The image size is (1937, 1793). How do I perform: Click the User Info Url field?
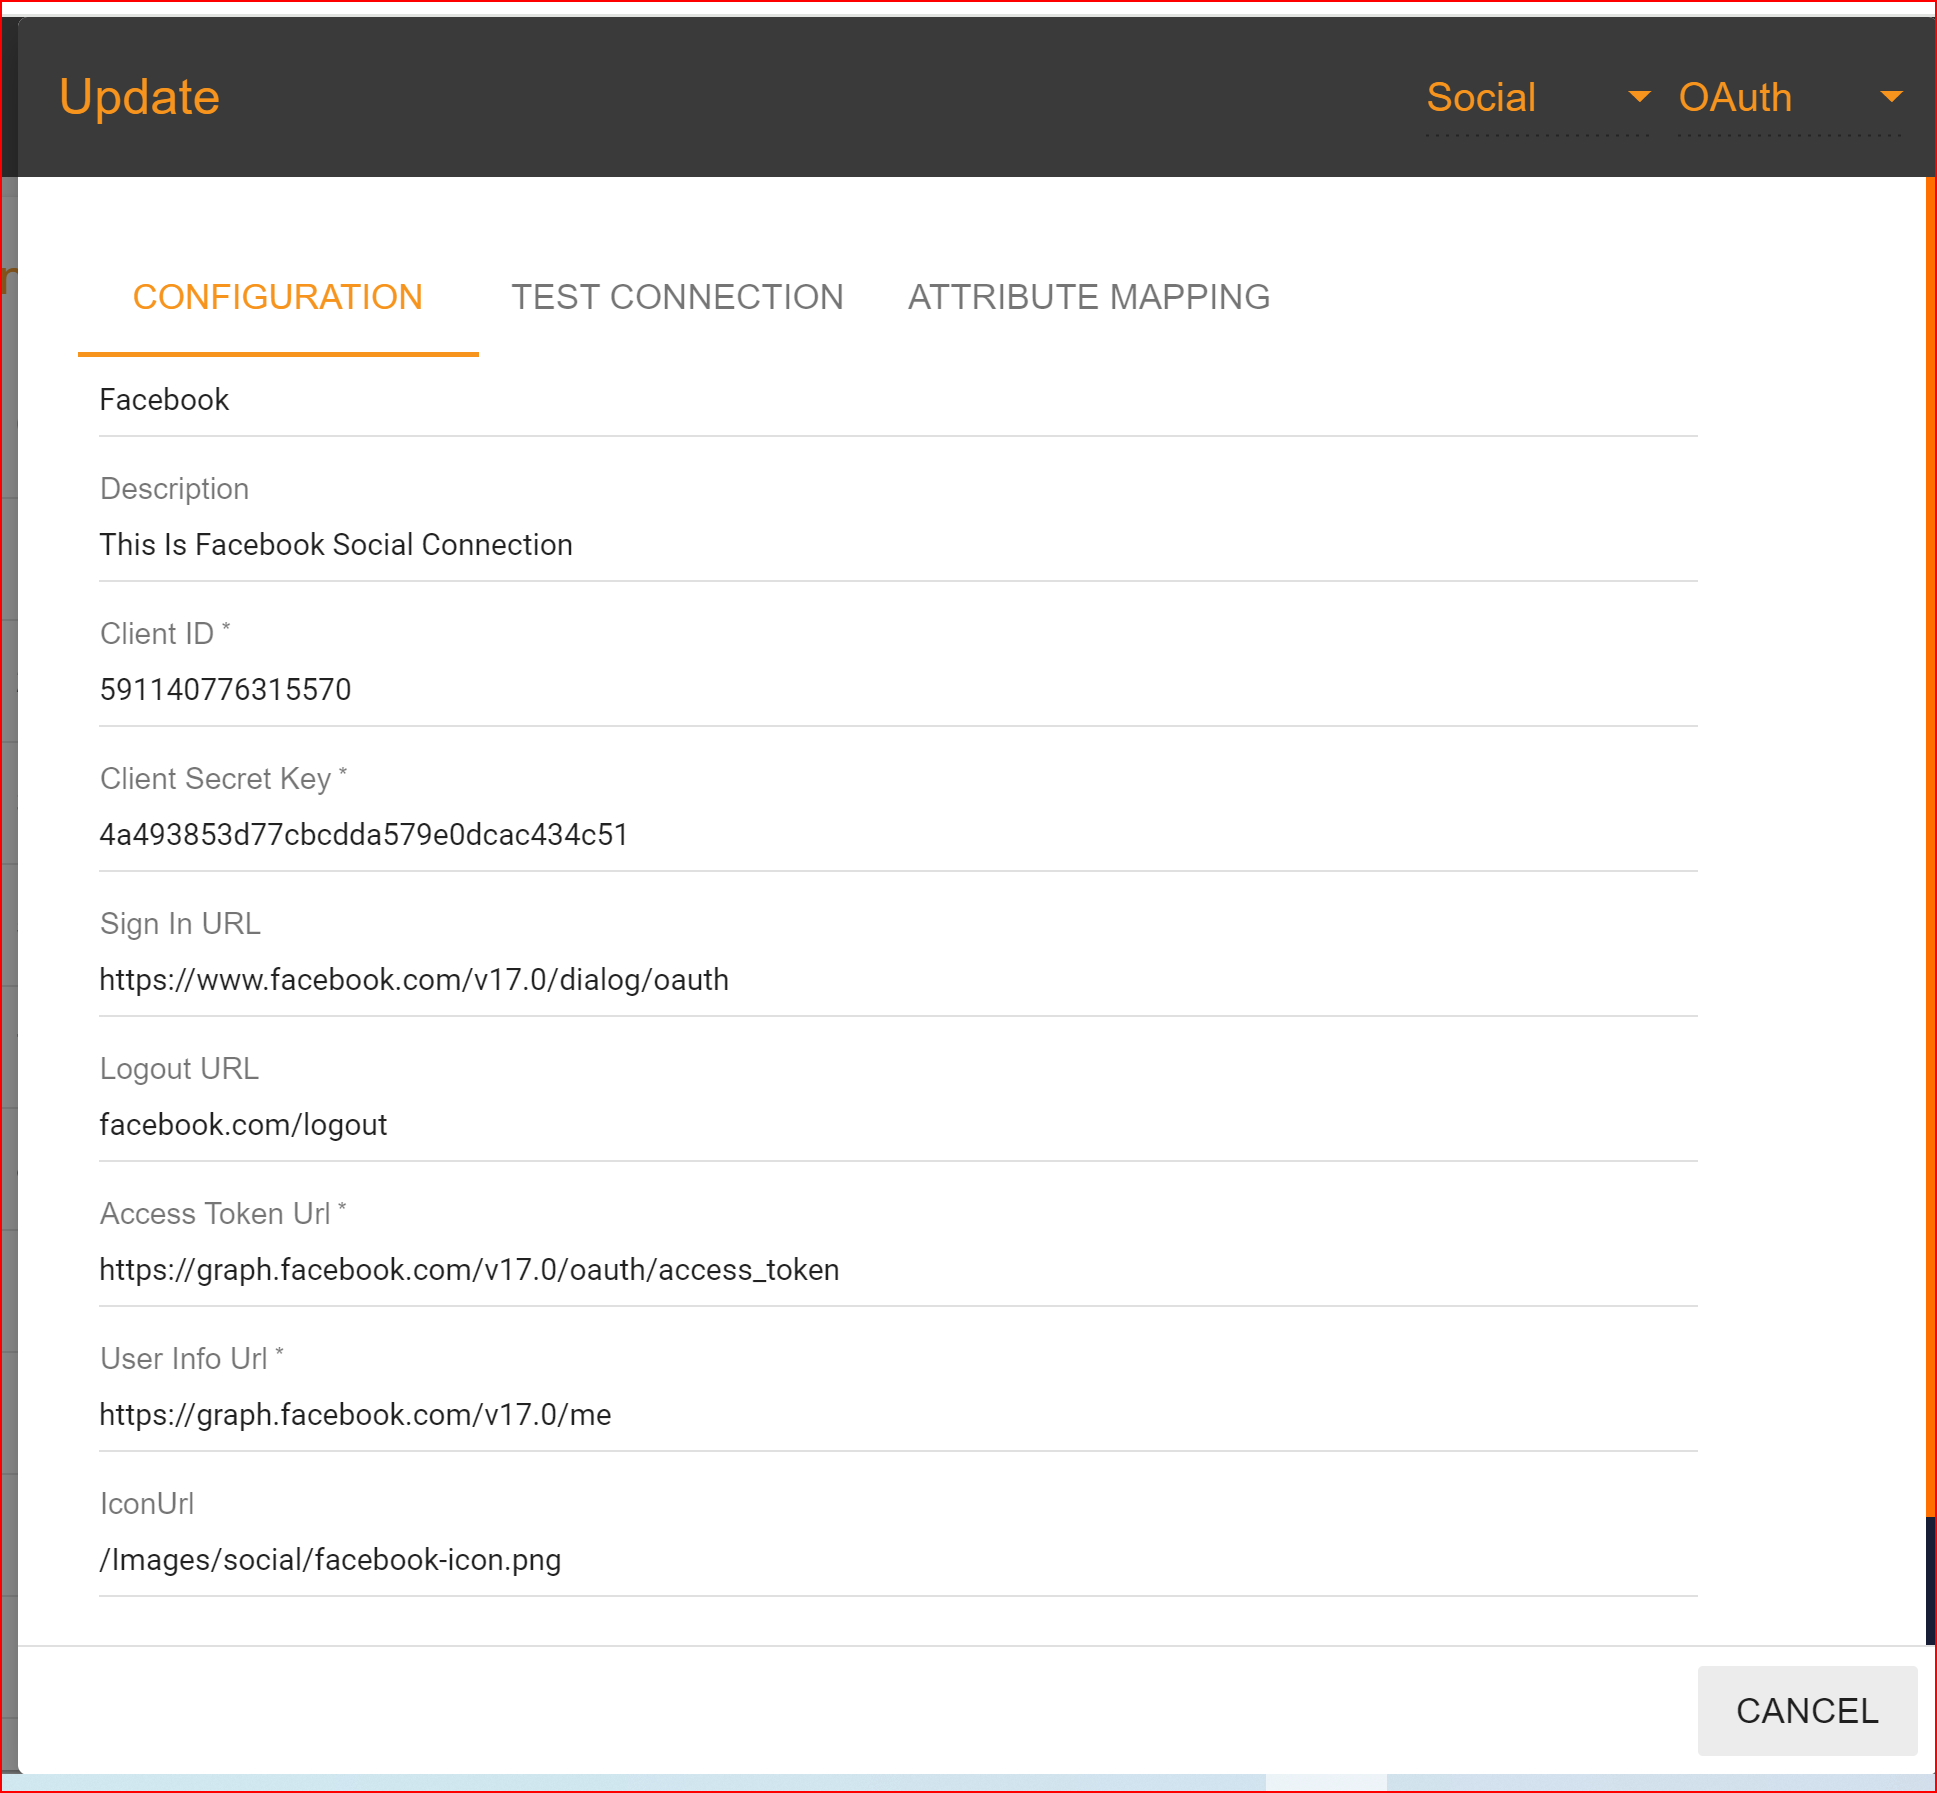[898, 1415]
